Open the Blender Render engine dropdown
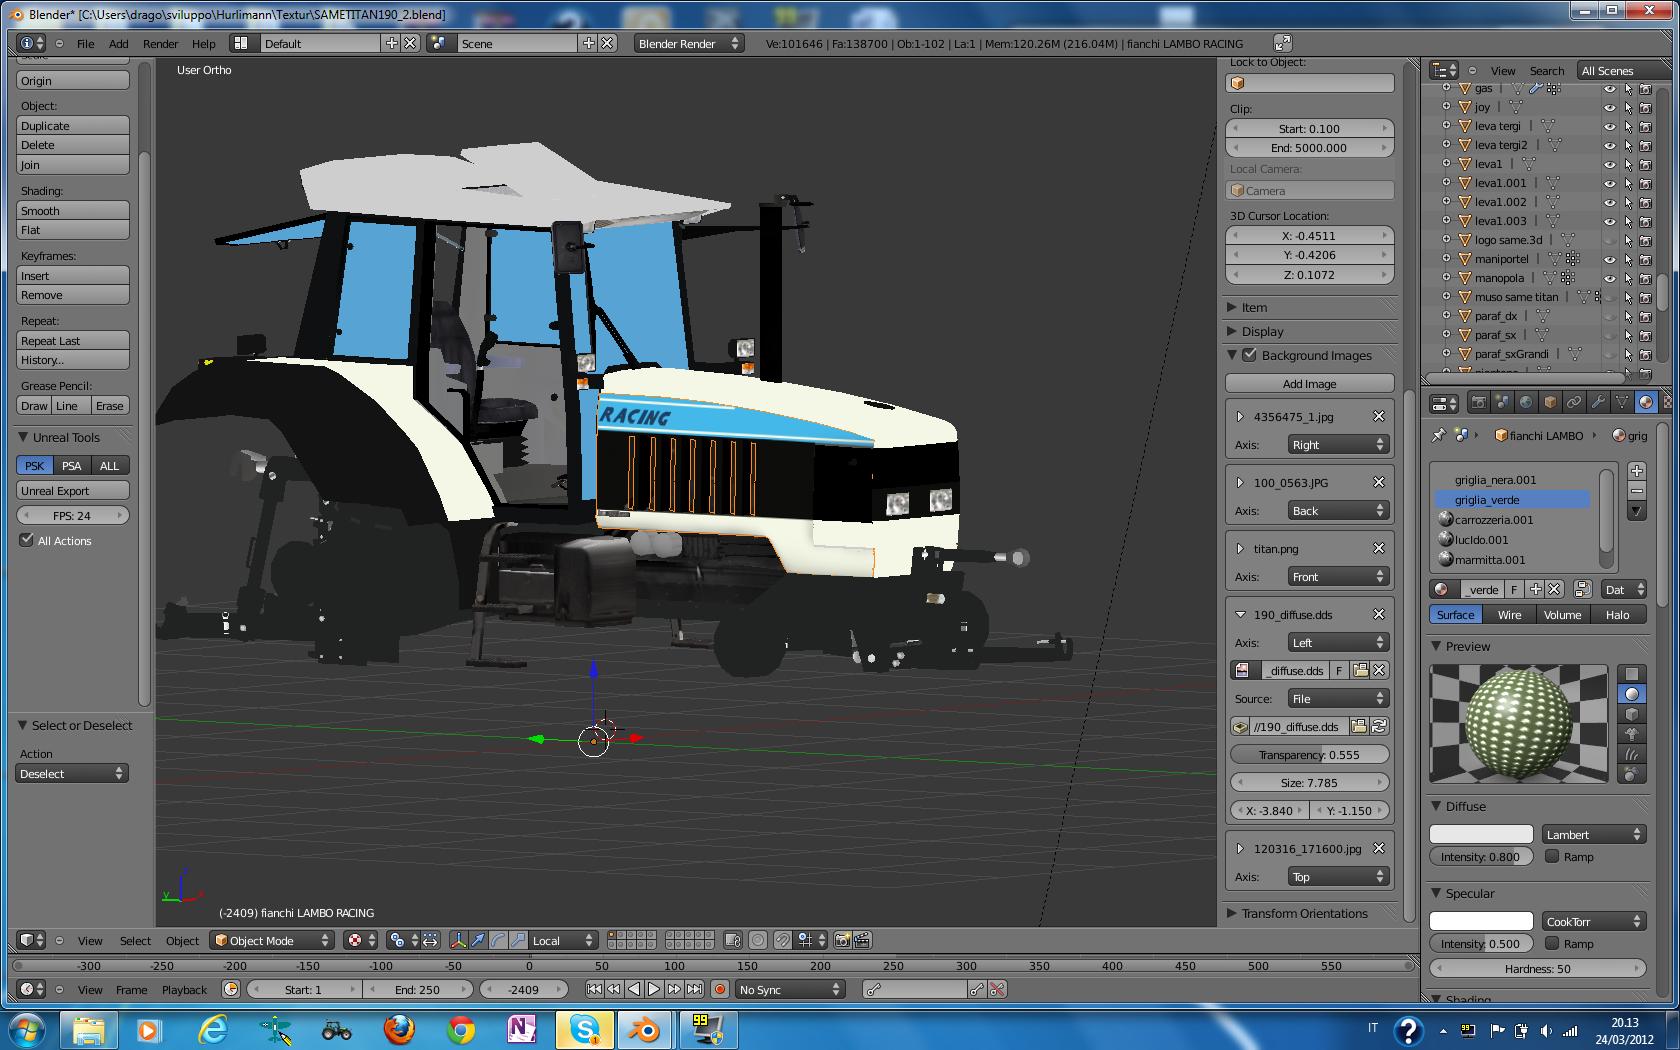Image resolution: width=1680 pixels, height=1050 pixels. 689,43
